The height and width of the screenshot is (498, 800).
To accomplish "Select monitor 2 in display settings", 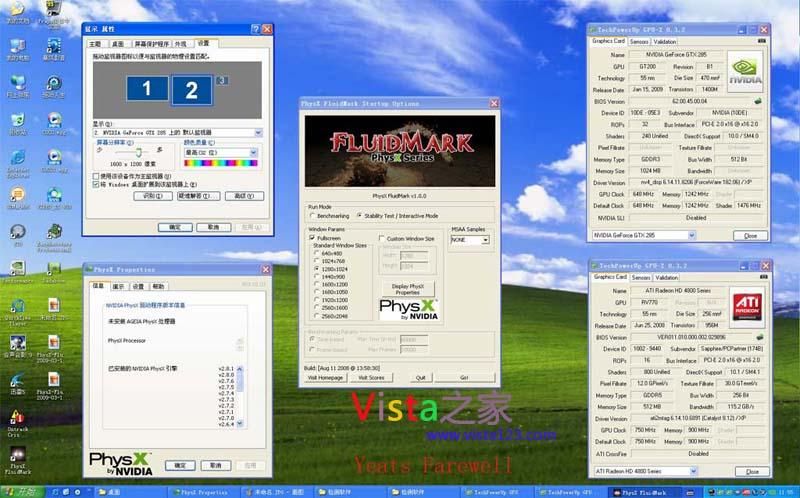I will point(191,90).
